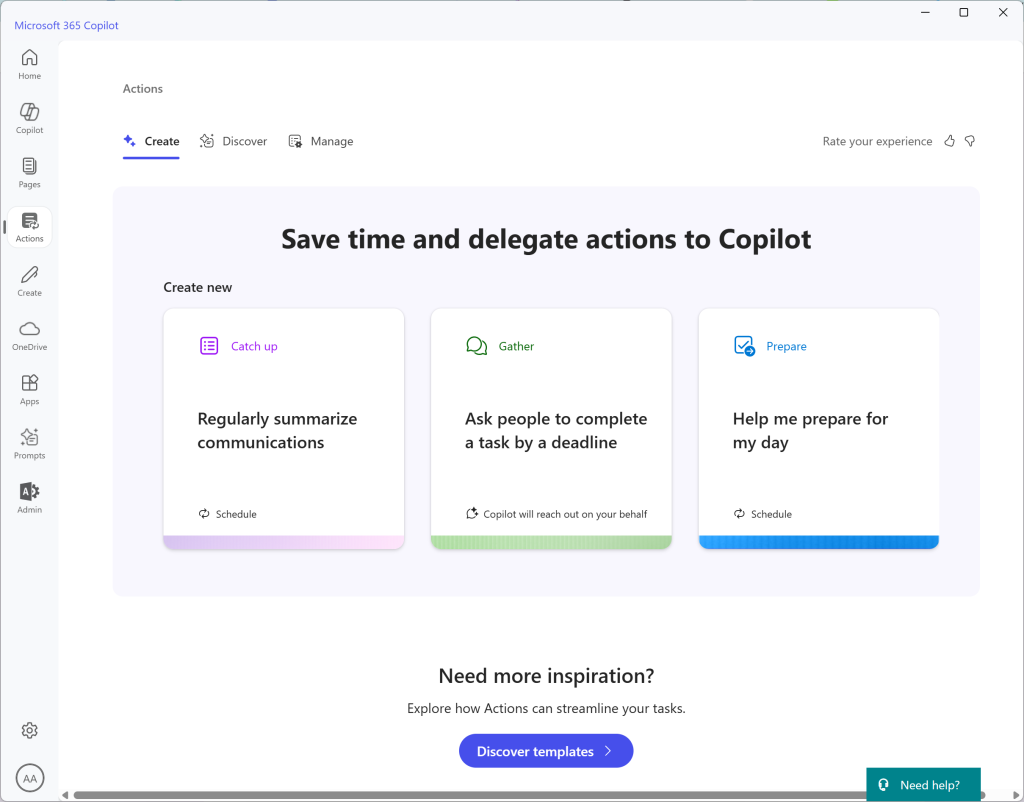Click the Schedule icon on Catch up card
The width and height of the screenshot is (1024, 802).
204,514
